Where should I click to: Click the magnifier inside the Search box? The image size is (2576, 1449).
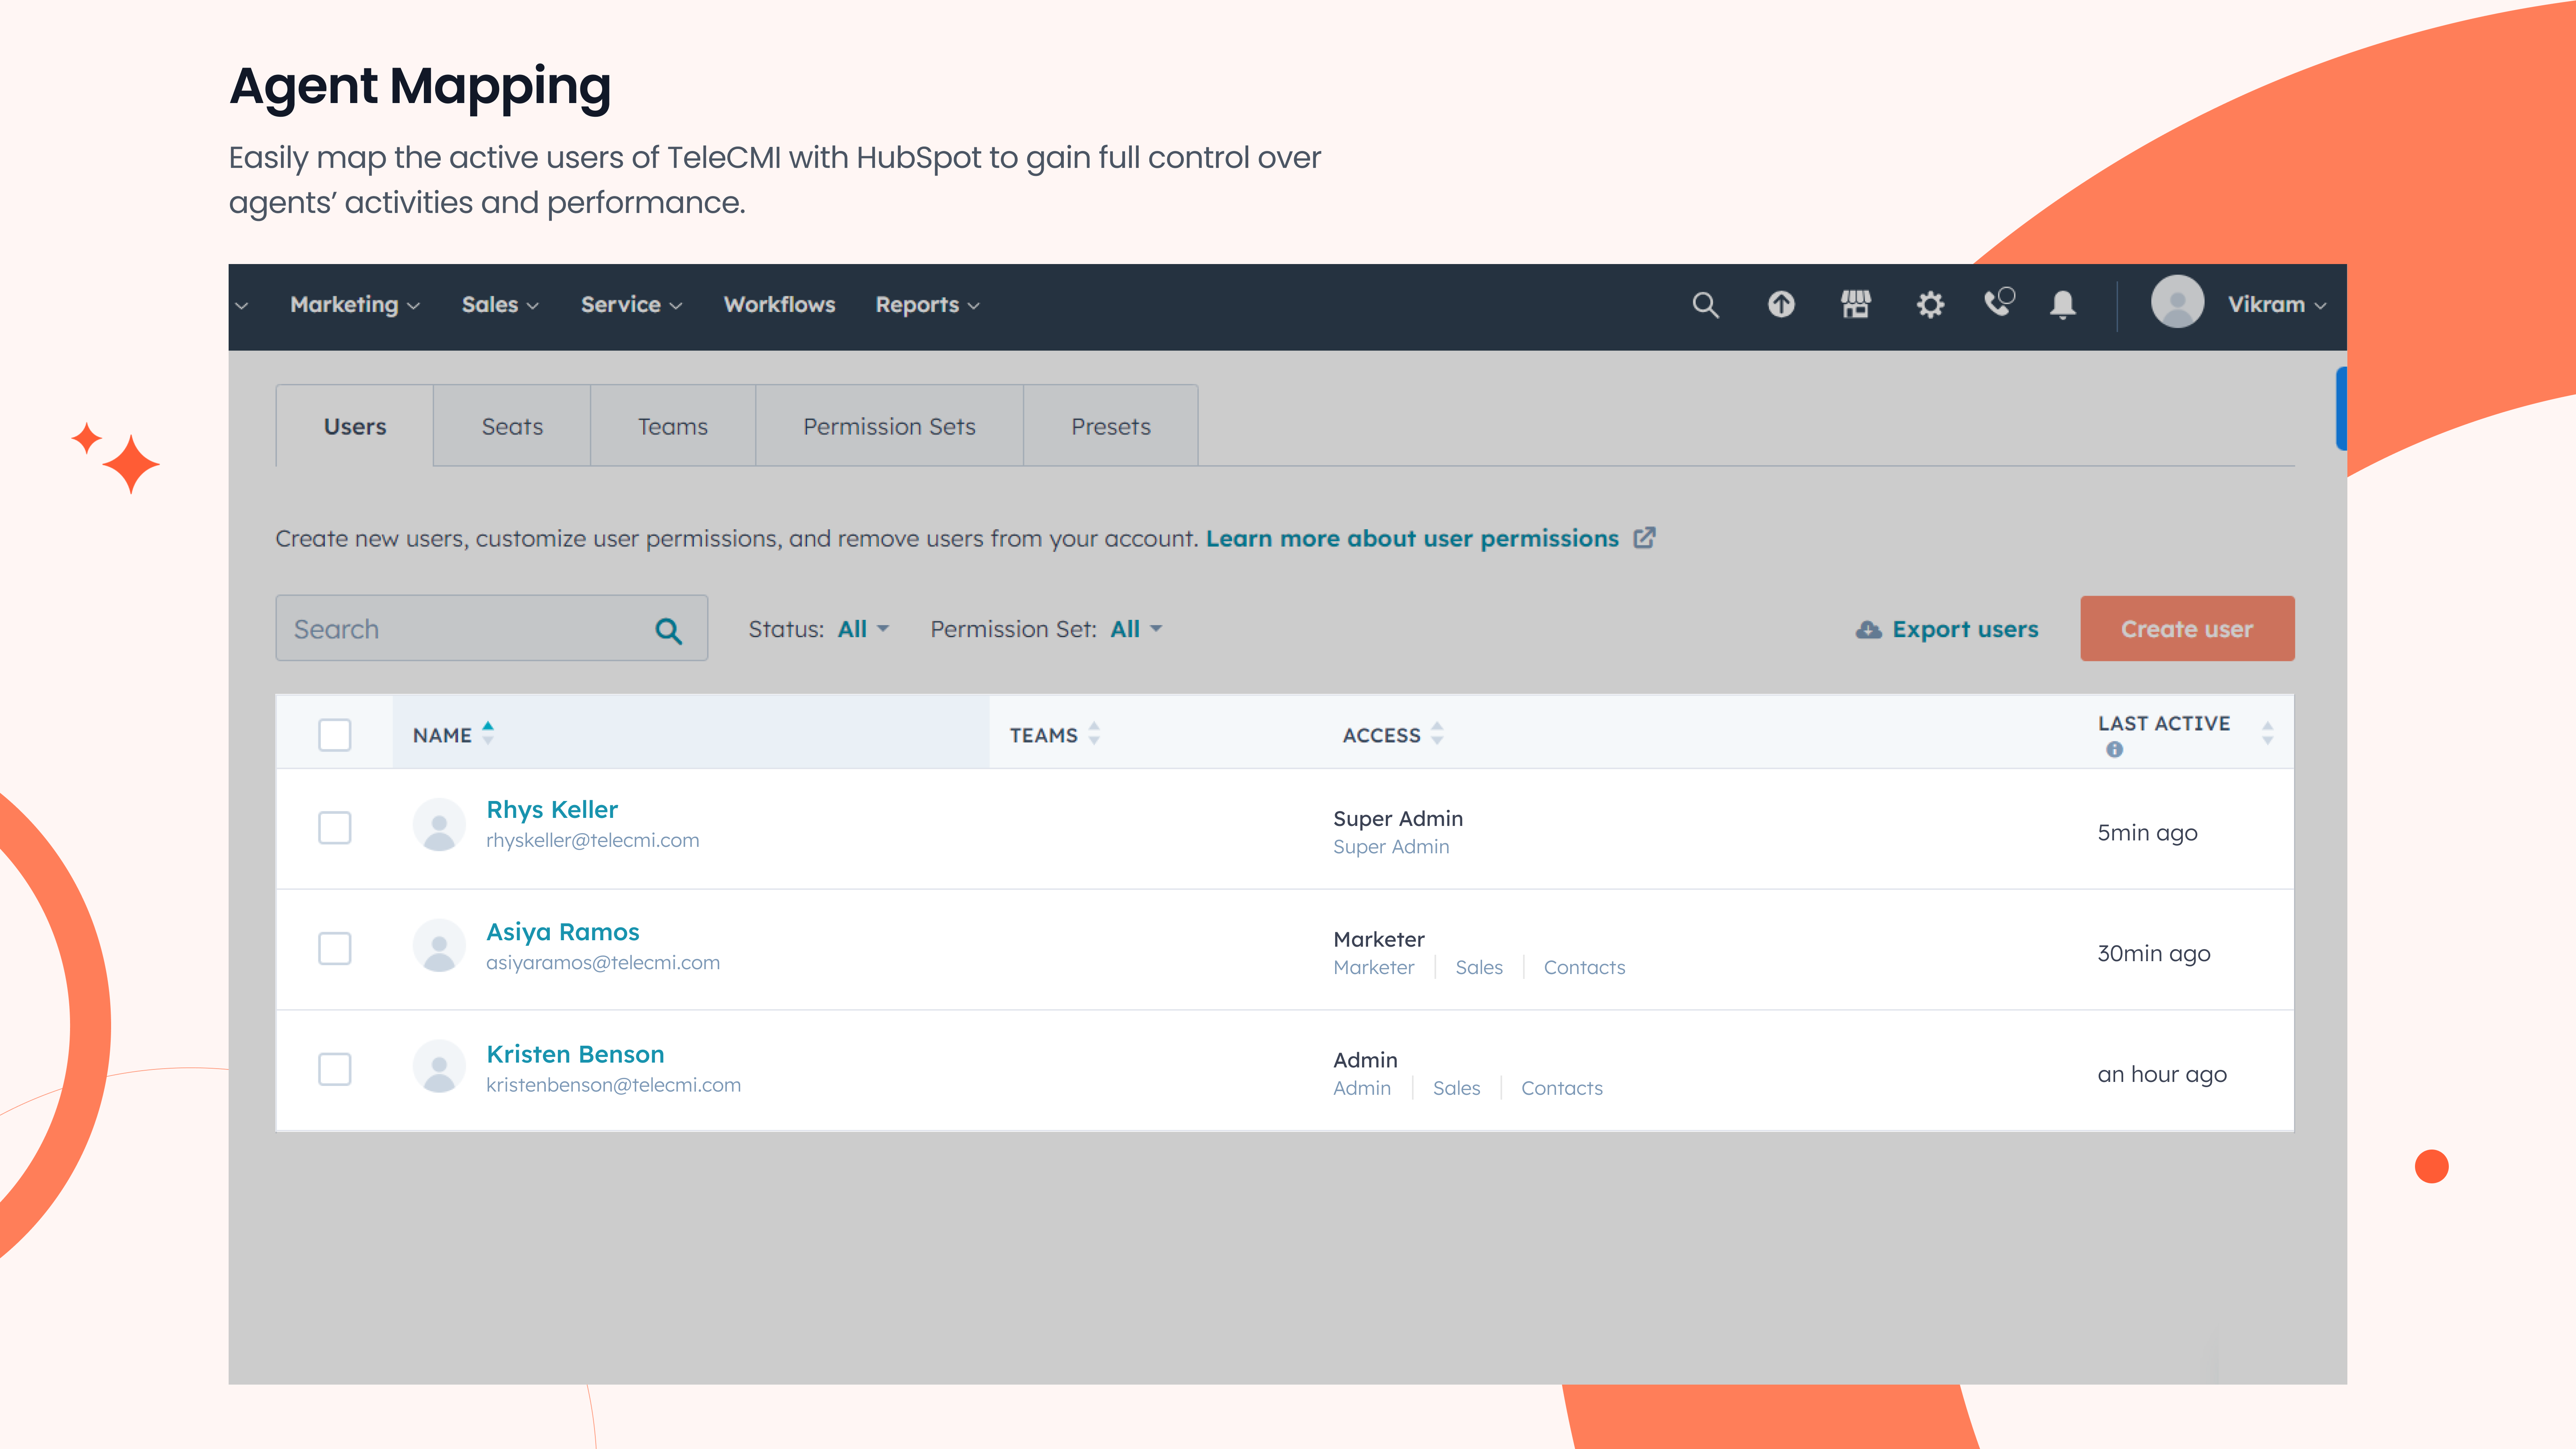[668, 630]
